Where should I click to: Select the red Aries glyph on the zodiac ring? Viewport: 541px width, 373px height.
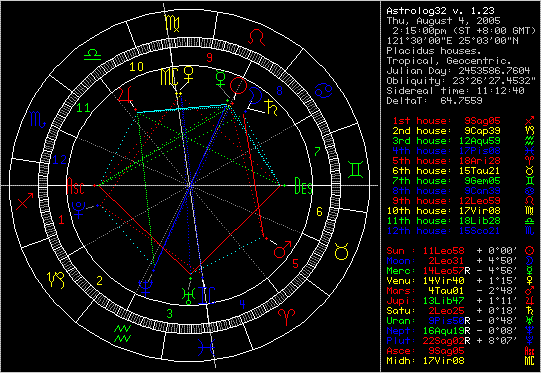286,317
